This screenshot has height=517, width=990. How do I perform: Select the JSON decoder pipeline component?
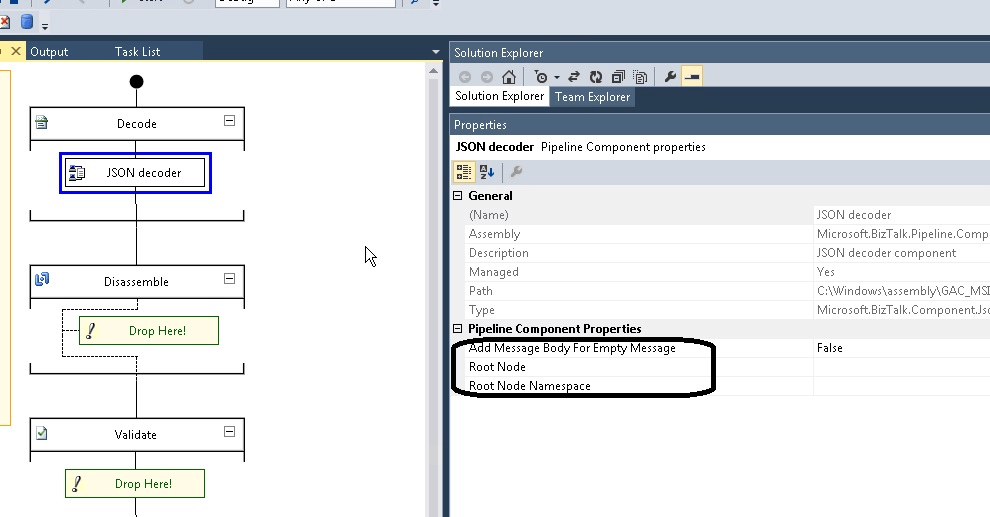tap(135, 173)
